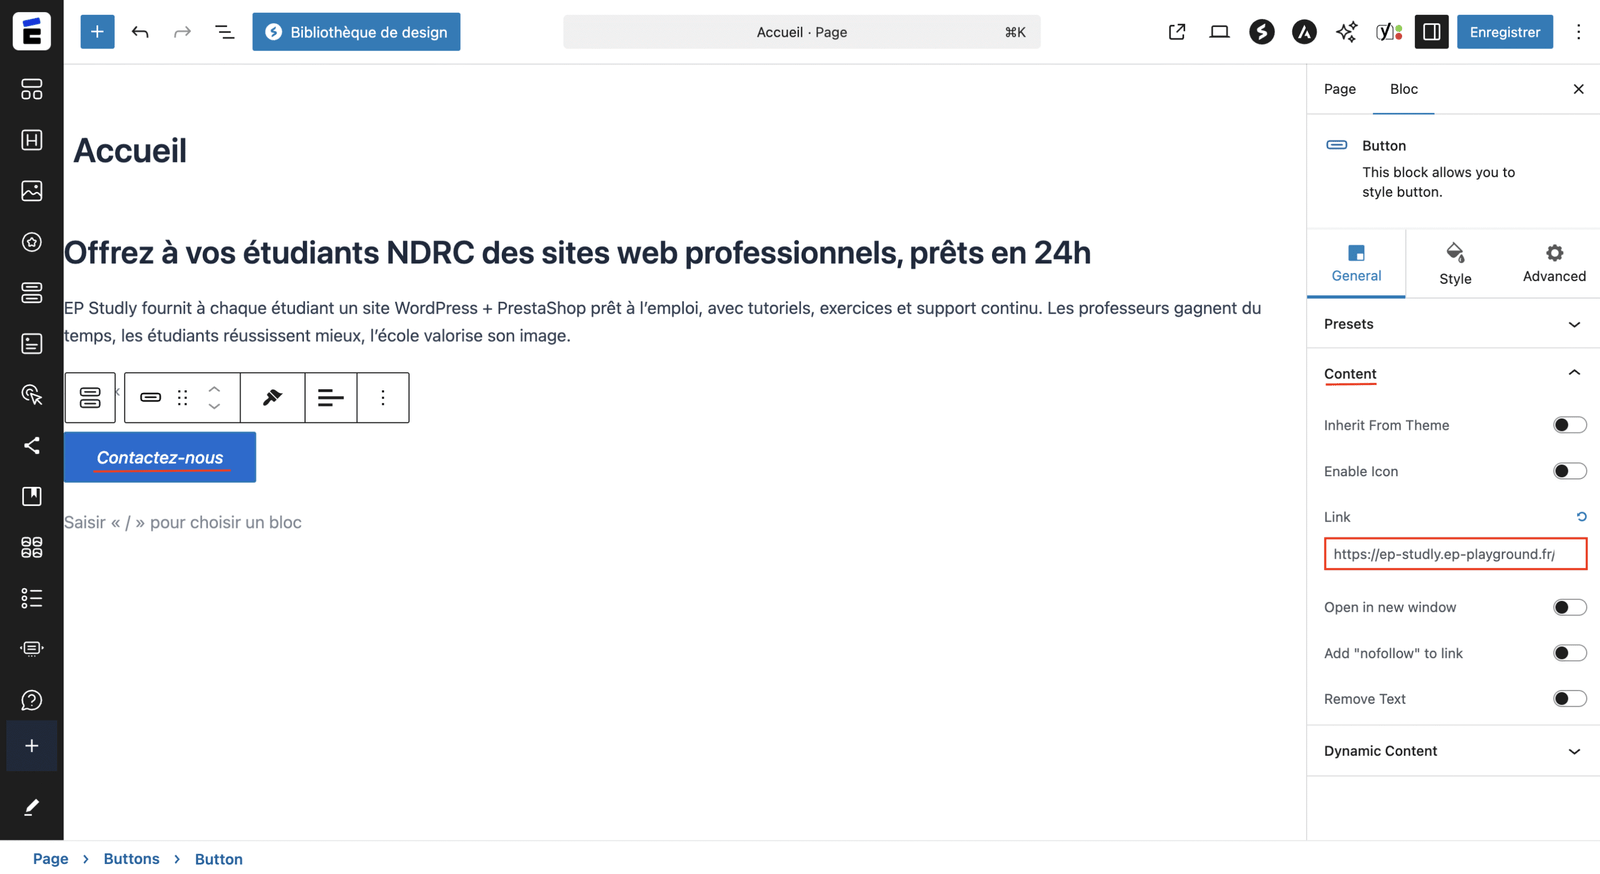Click the undo arrow in top toolbar
The width and height of the screenshot is (1600, 874).
pyautogui.click(x=140, y=32)
